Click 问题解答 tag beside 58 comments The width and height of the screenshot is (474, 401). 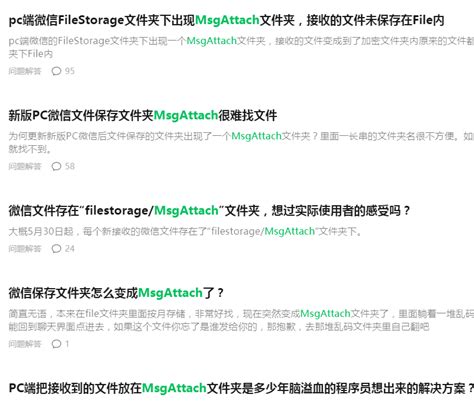tap(25, 166)
